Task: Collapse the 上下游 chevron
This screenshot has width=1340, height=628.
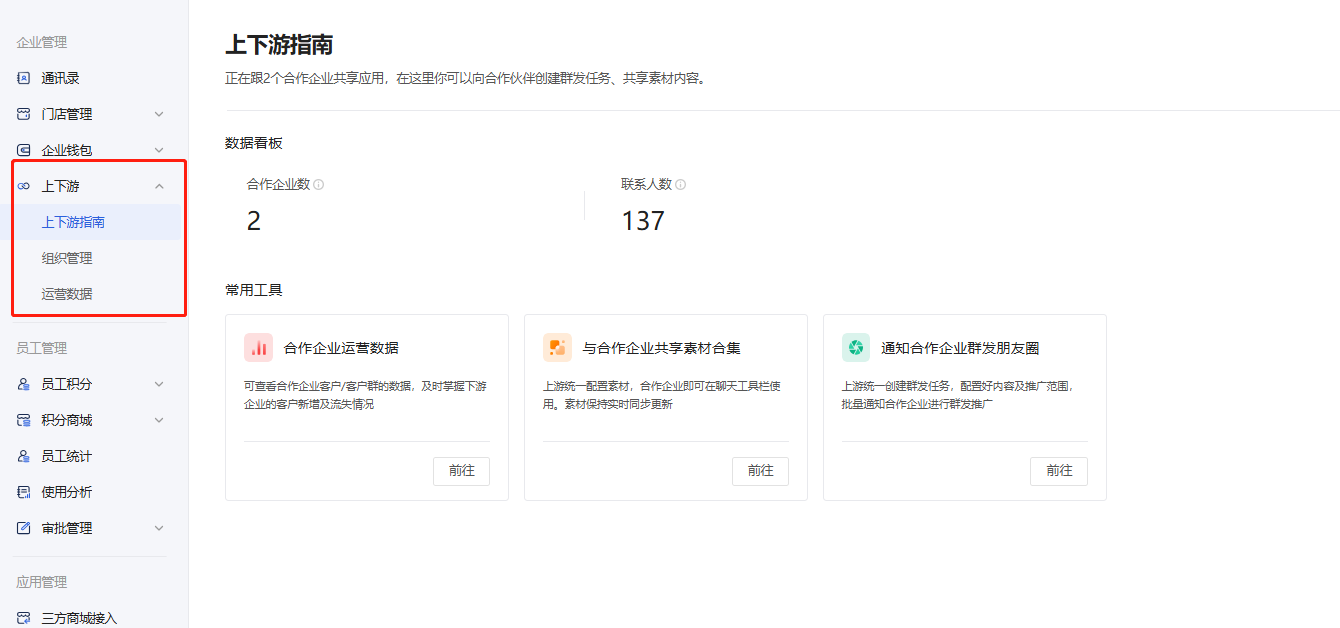Action: pos(159,186)
